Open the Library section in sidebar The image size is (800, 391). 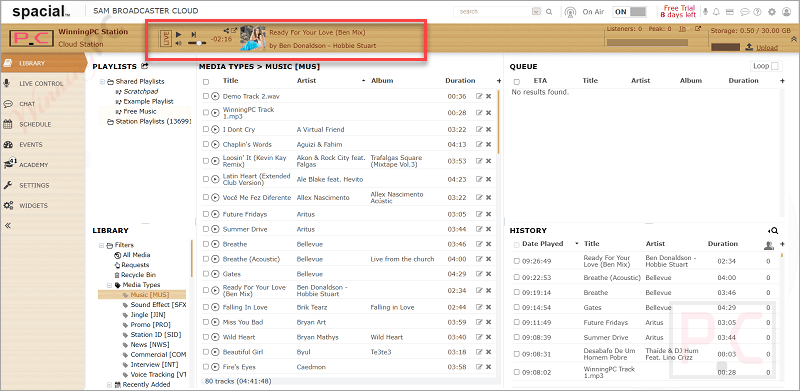(x=43, y=63)
